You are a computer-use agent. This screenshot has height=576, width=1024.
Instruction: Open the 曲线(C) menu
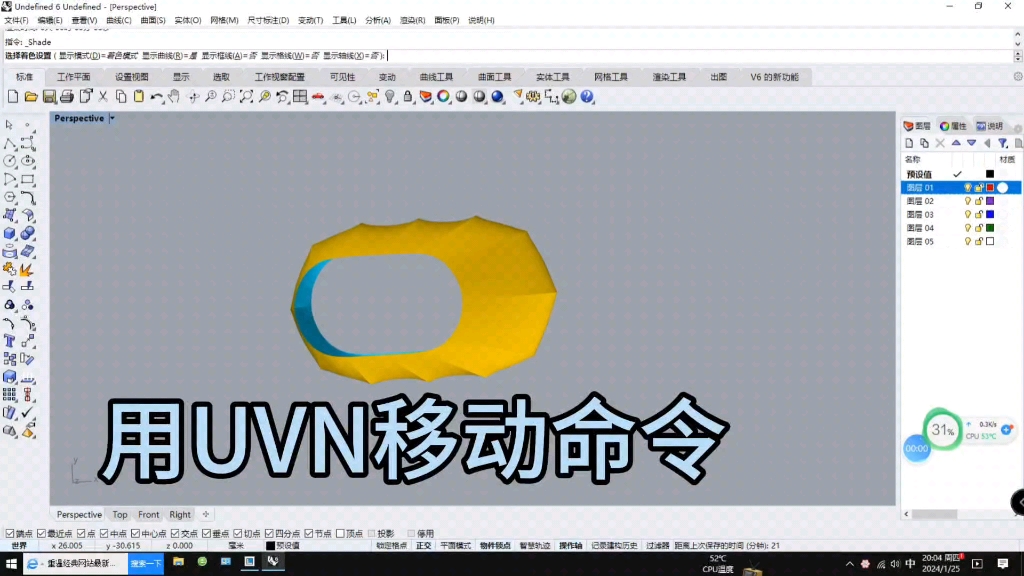119,20
